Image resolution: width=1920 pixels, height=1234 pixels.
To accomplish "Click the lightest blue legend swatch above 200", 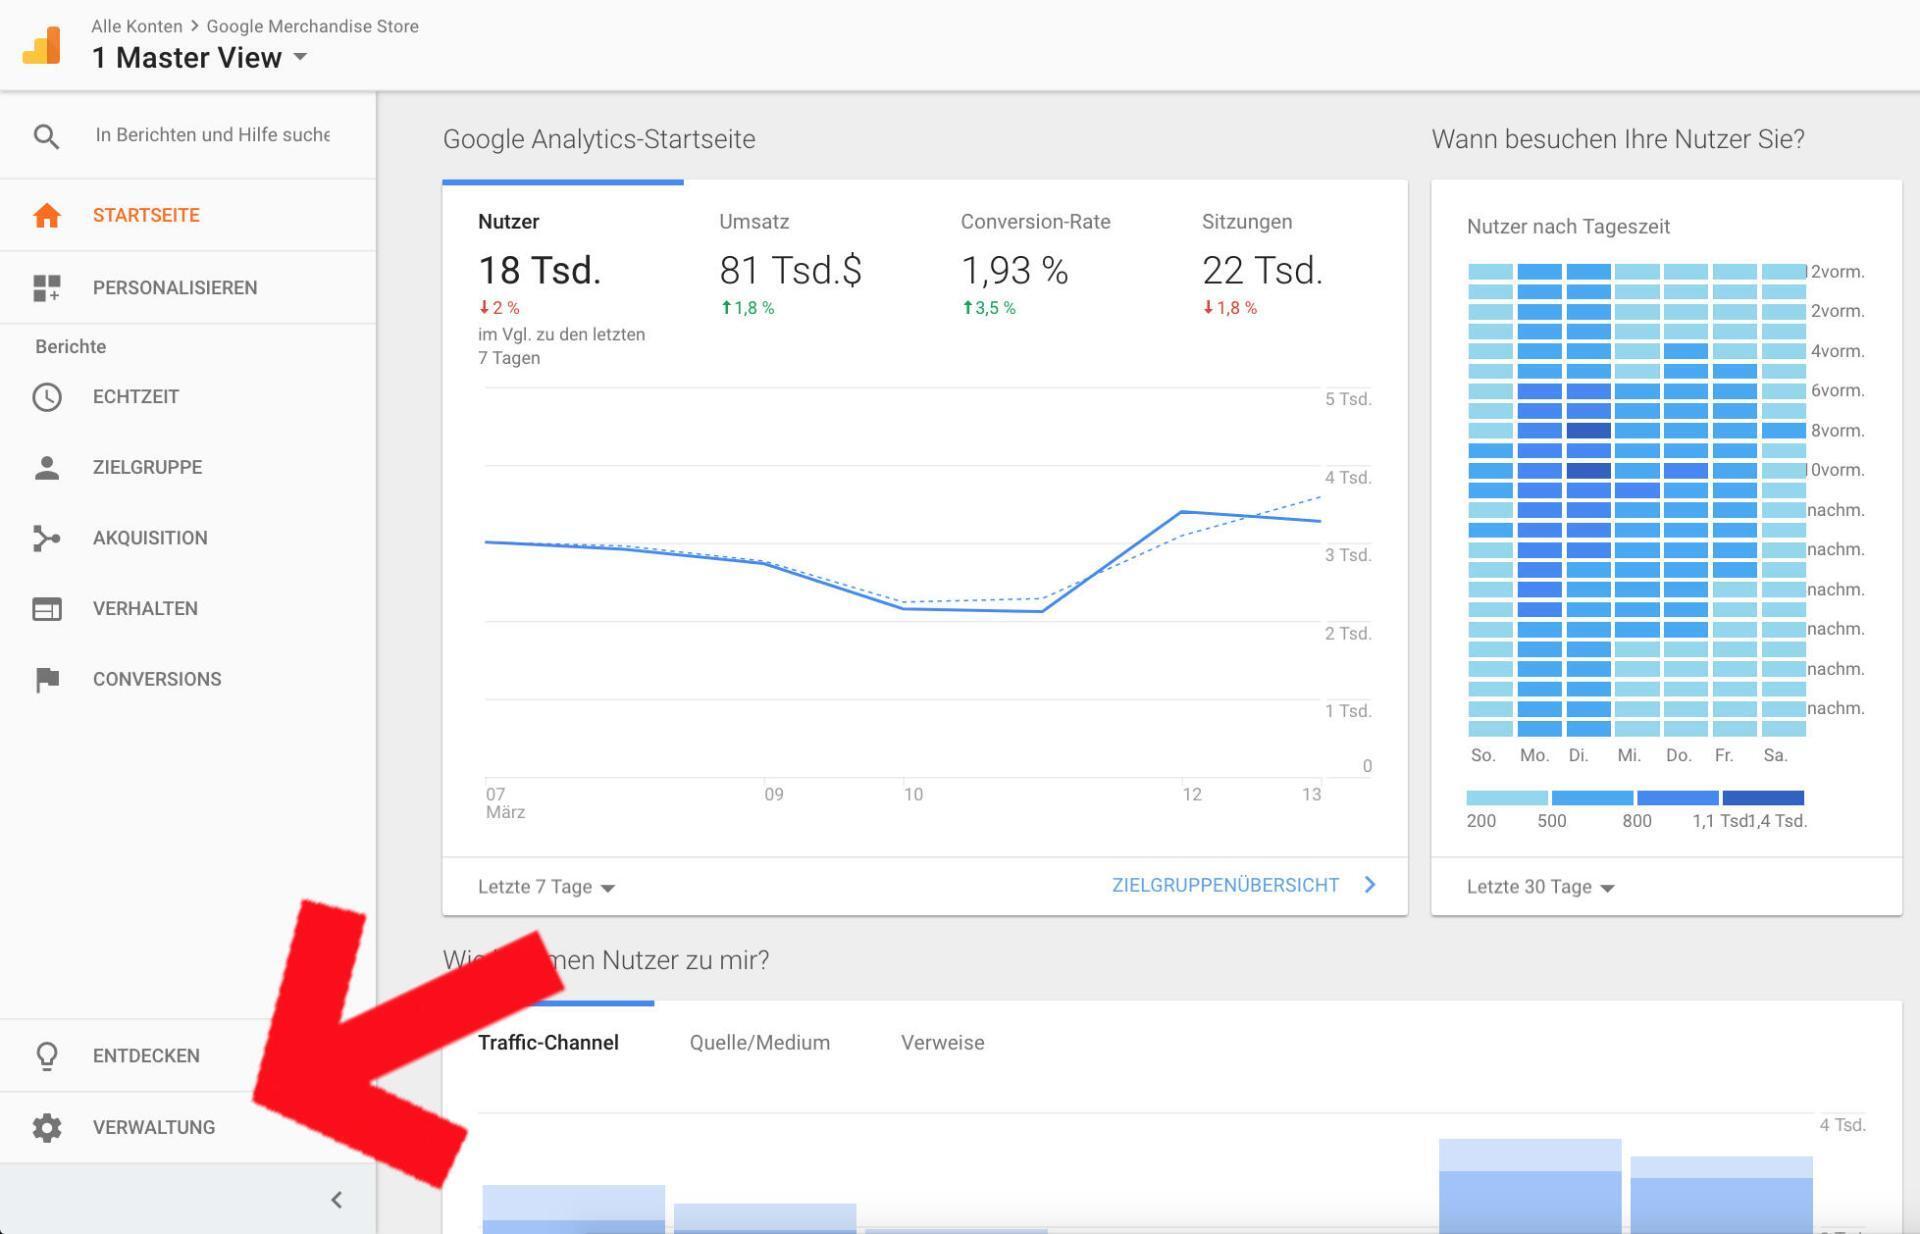I will (x=1507, y=798).
